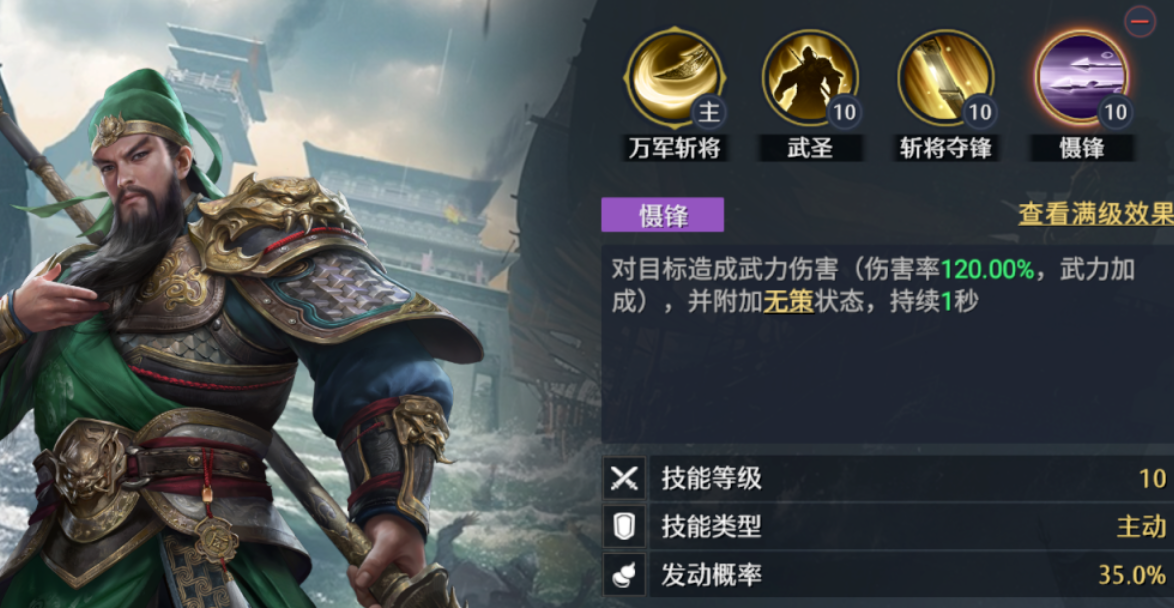Viewport: 1174px width, 608px height.
Task: Click the 主 badge on 万军斩将 icon
Action: click(708, 113)
